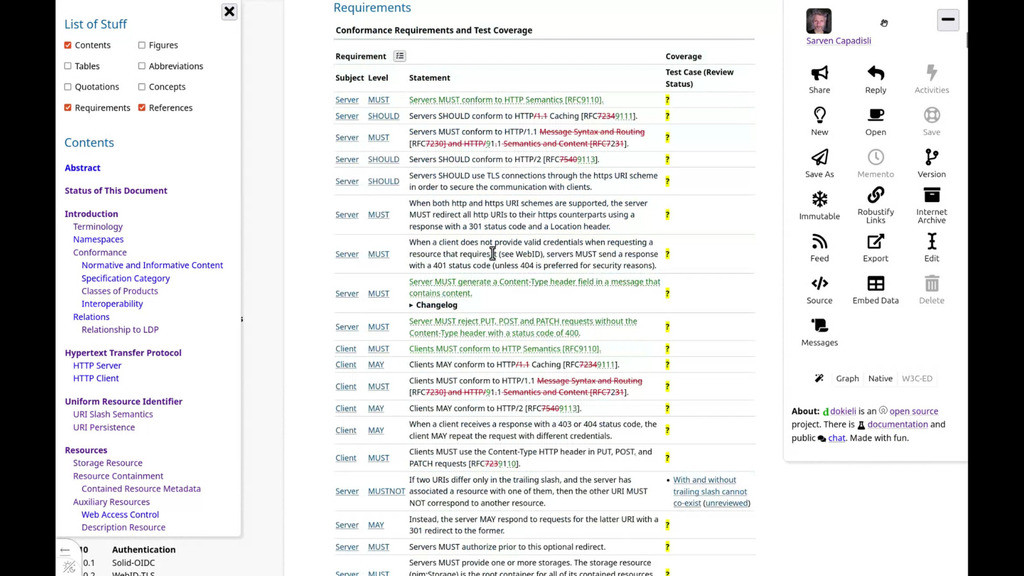Open the URI Slash Semantics entry
Viewport: 1024px width, 576px height.
113,414
